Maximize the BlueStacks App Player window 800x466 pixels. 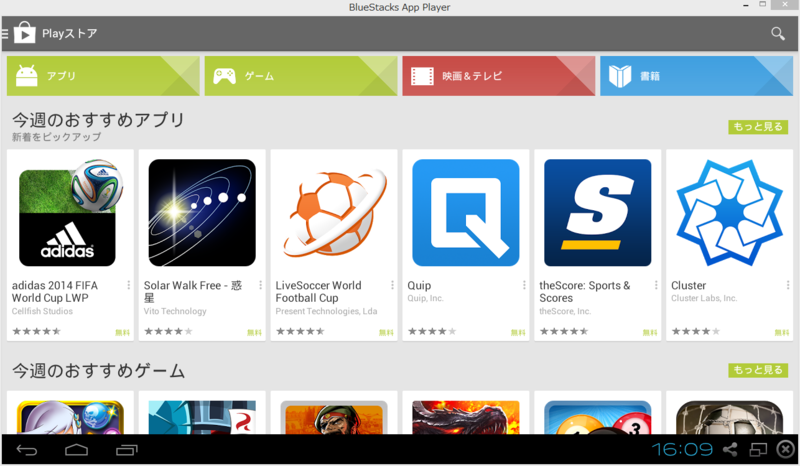[763, 5]
